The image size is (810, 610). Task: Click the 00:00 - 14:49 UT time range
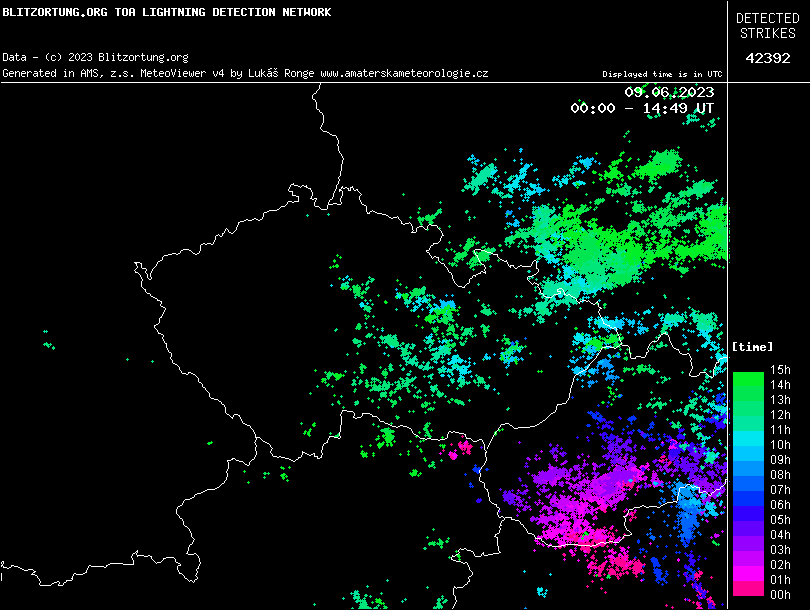coord(642,108)
